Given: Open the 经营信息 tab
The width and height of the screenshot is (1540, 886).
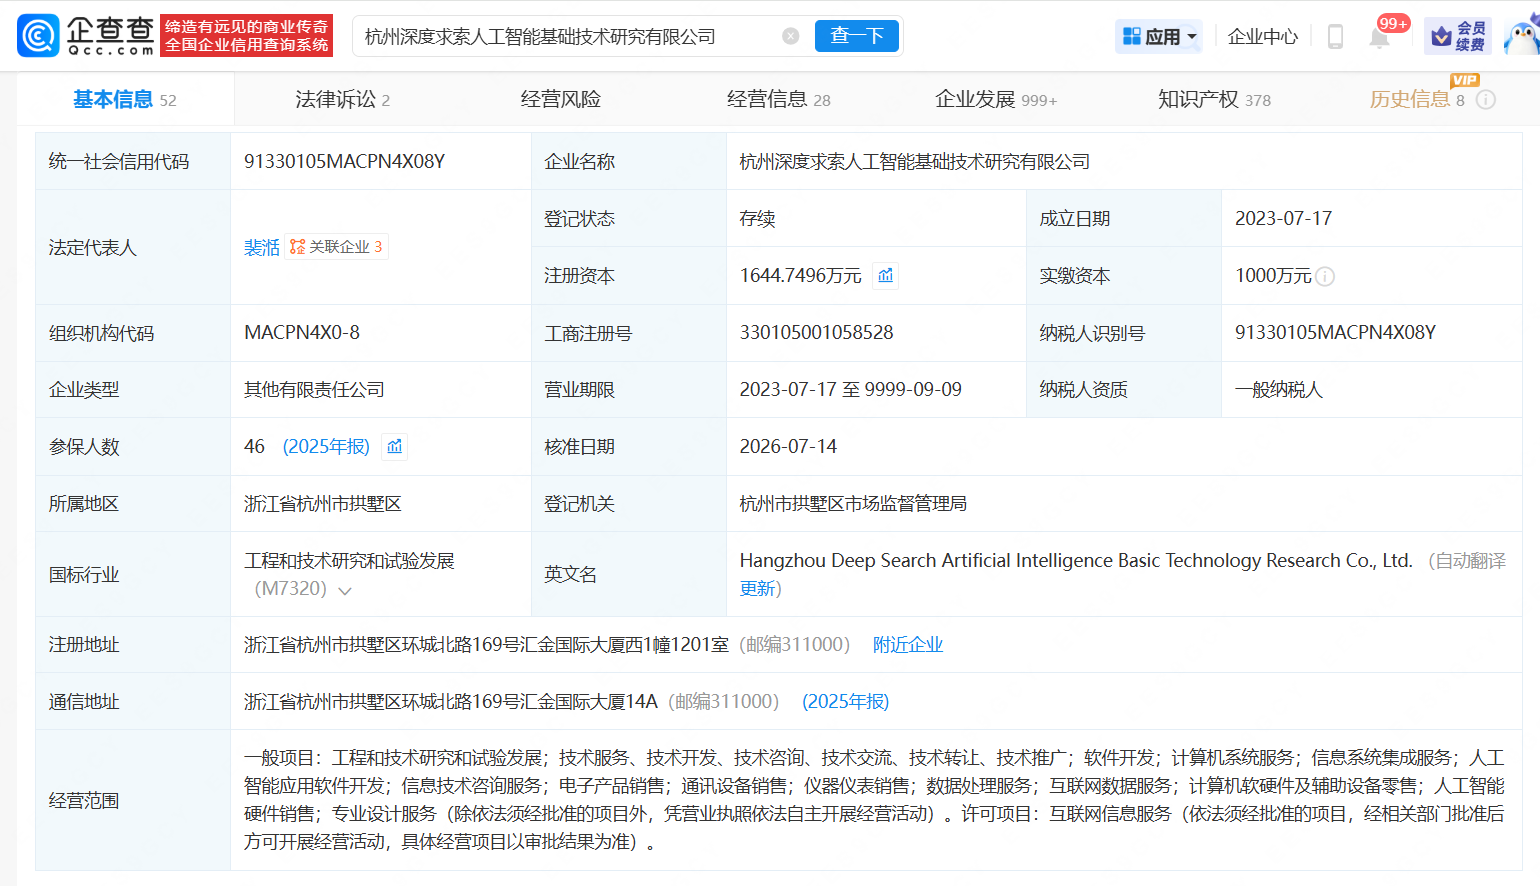Looking at the screenshot, I should [x=779, y=99].
